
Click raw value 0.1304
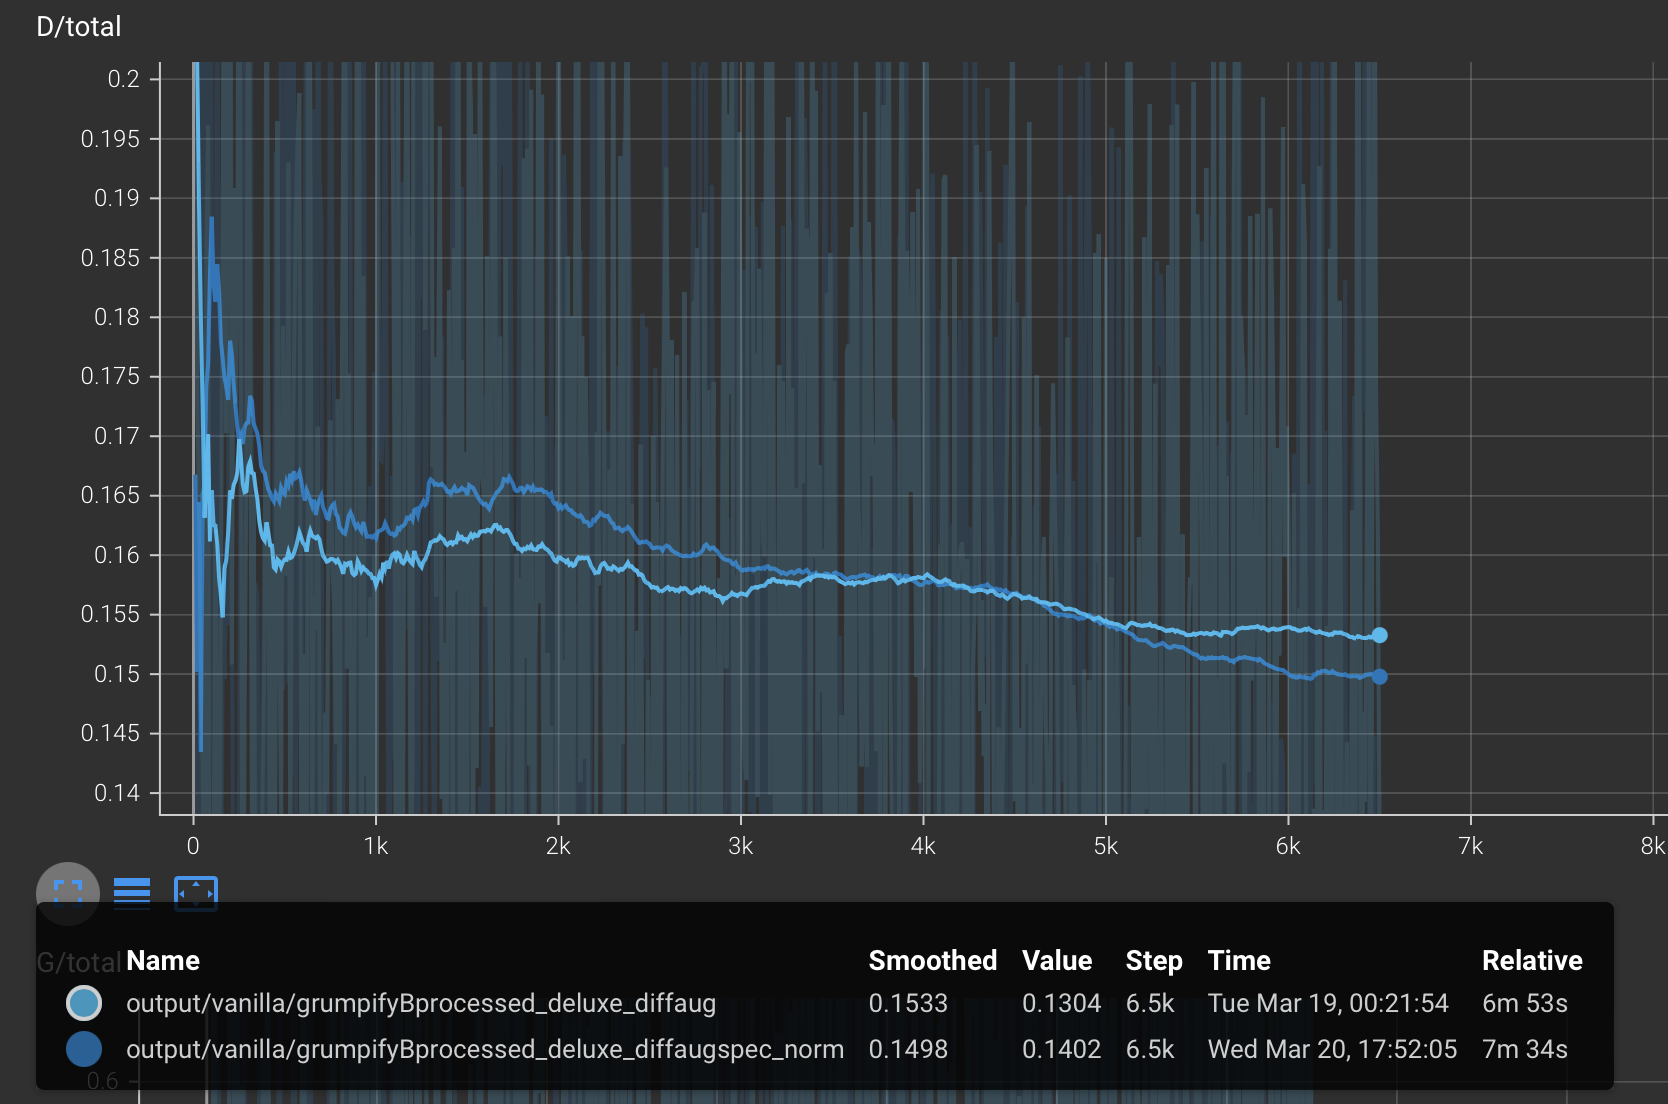pyautogui.click(x=1061, y=1003)
